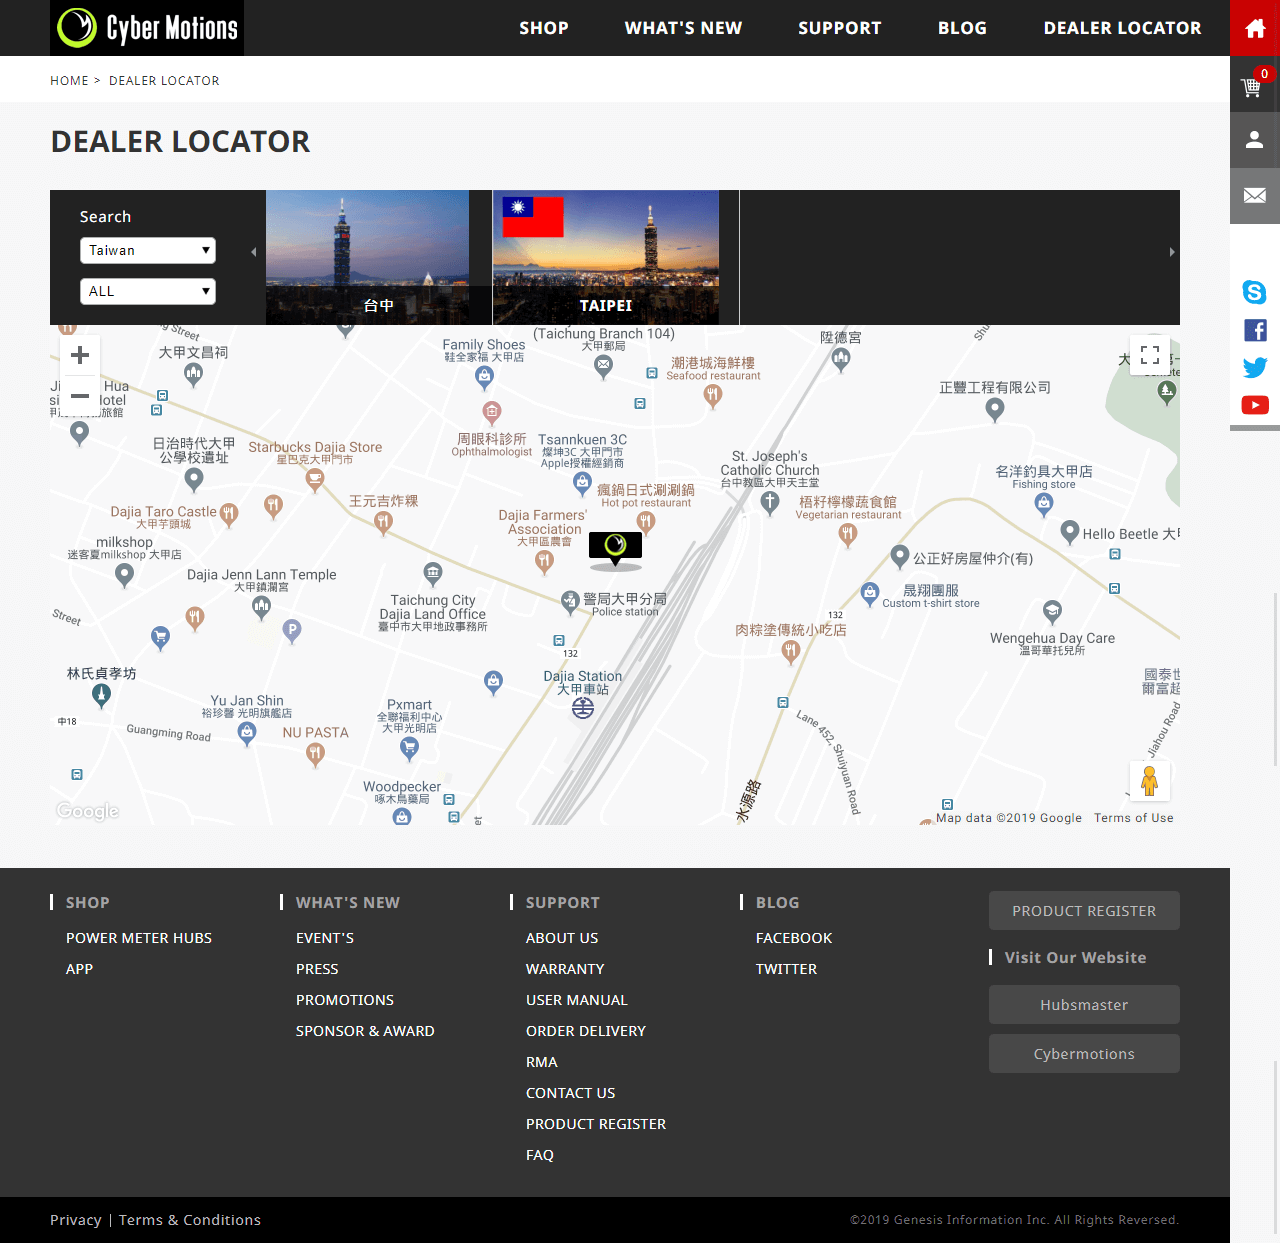Screen dimensions: 1280x1243
Task: Toggle fullscreen map view
Action: pos(1149,355)
